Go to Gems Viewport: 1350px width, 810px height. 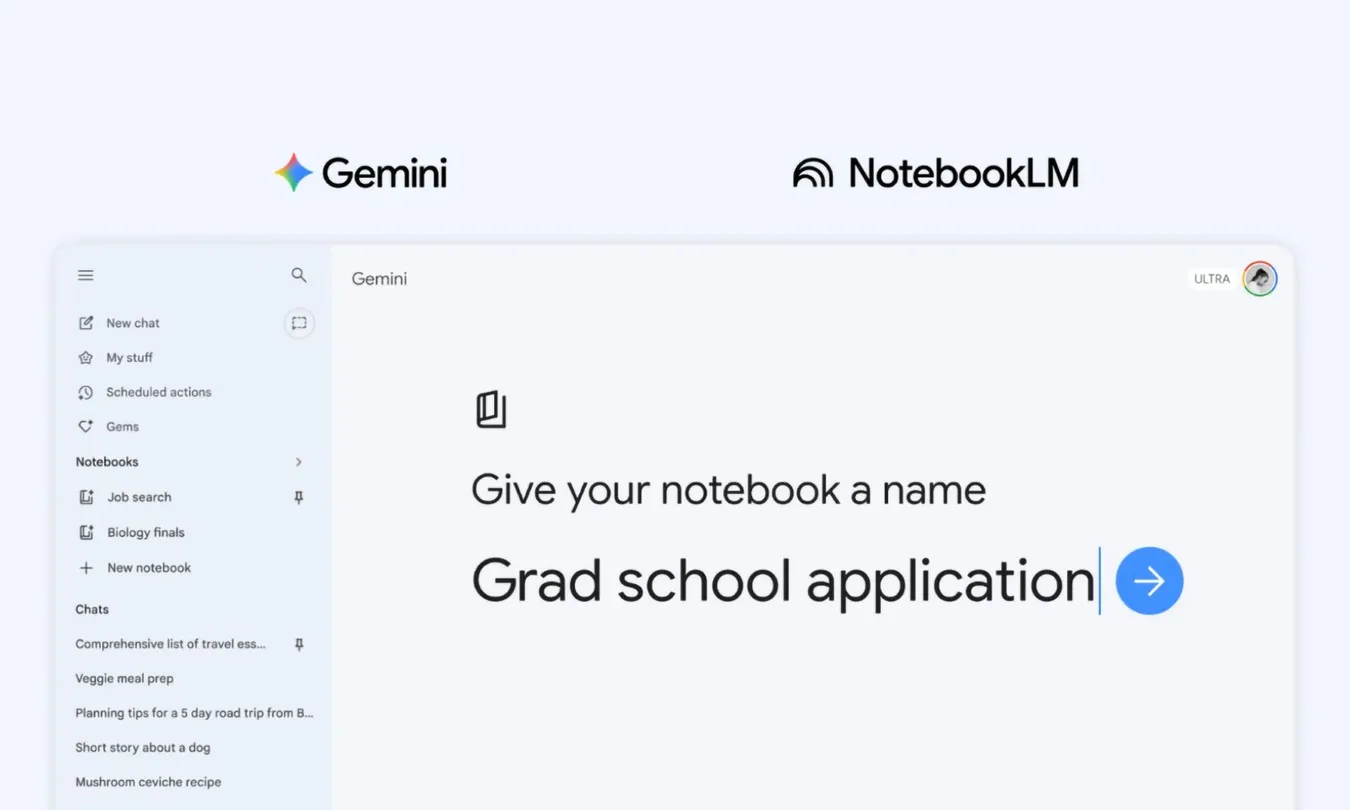(x=122, y=427)
